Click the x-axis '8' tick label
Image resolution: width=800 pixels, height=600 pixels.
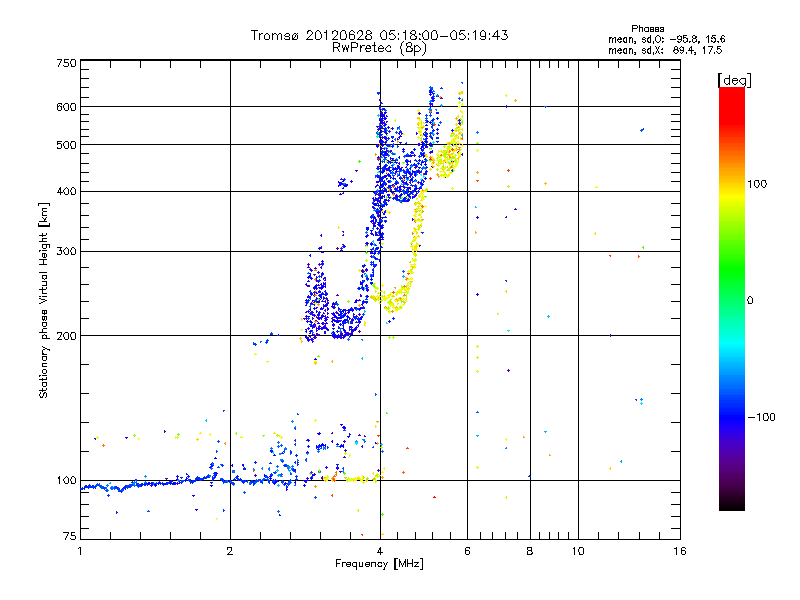point(530,551)
